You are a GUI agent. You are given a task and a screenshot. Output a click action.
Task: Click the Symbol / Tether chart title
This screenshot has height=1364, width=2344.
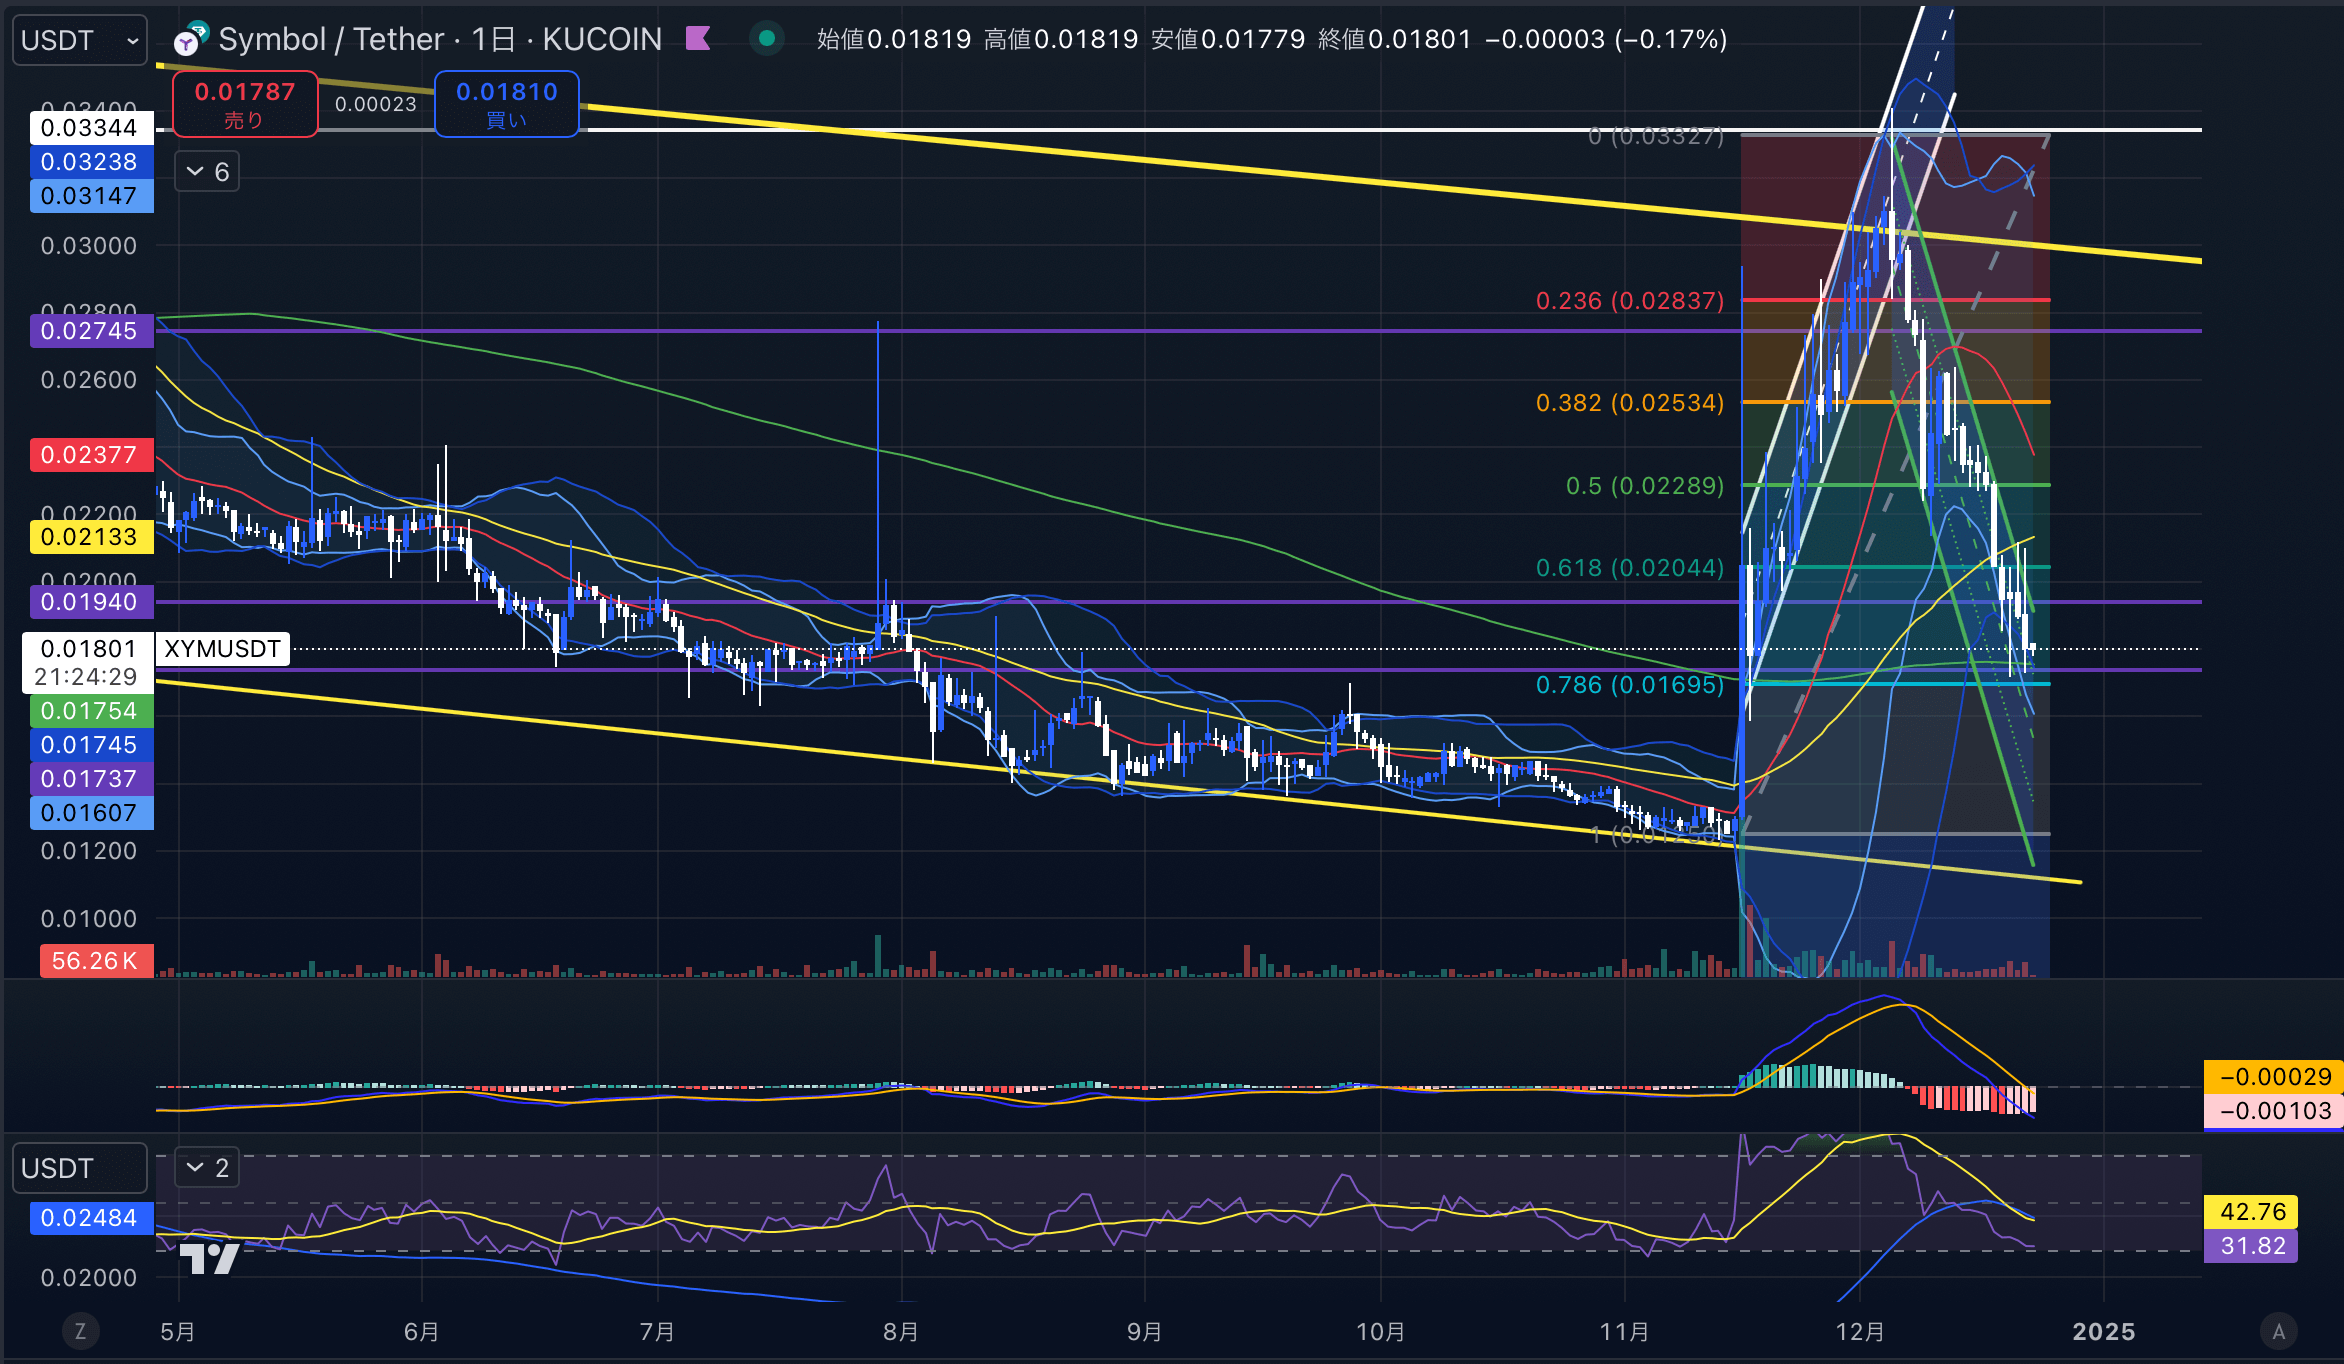[x=331, y=39]
